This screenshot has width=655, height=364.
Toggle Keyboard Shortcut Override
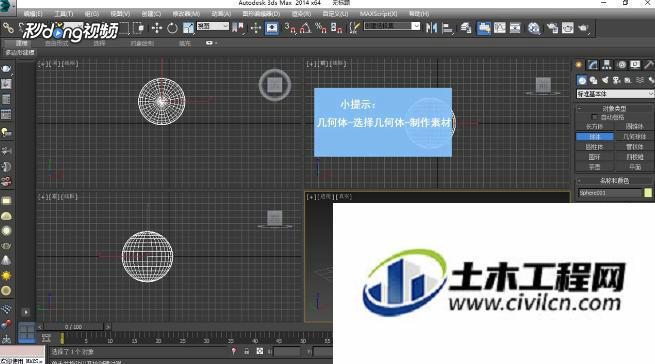pyautogui.click(x=272, y=28)
